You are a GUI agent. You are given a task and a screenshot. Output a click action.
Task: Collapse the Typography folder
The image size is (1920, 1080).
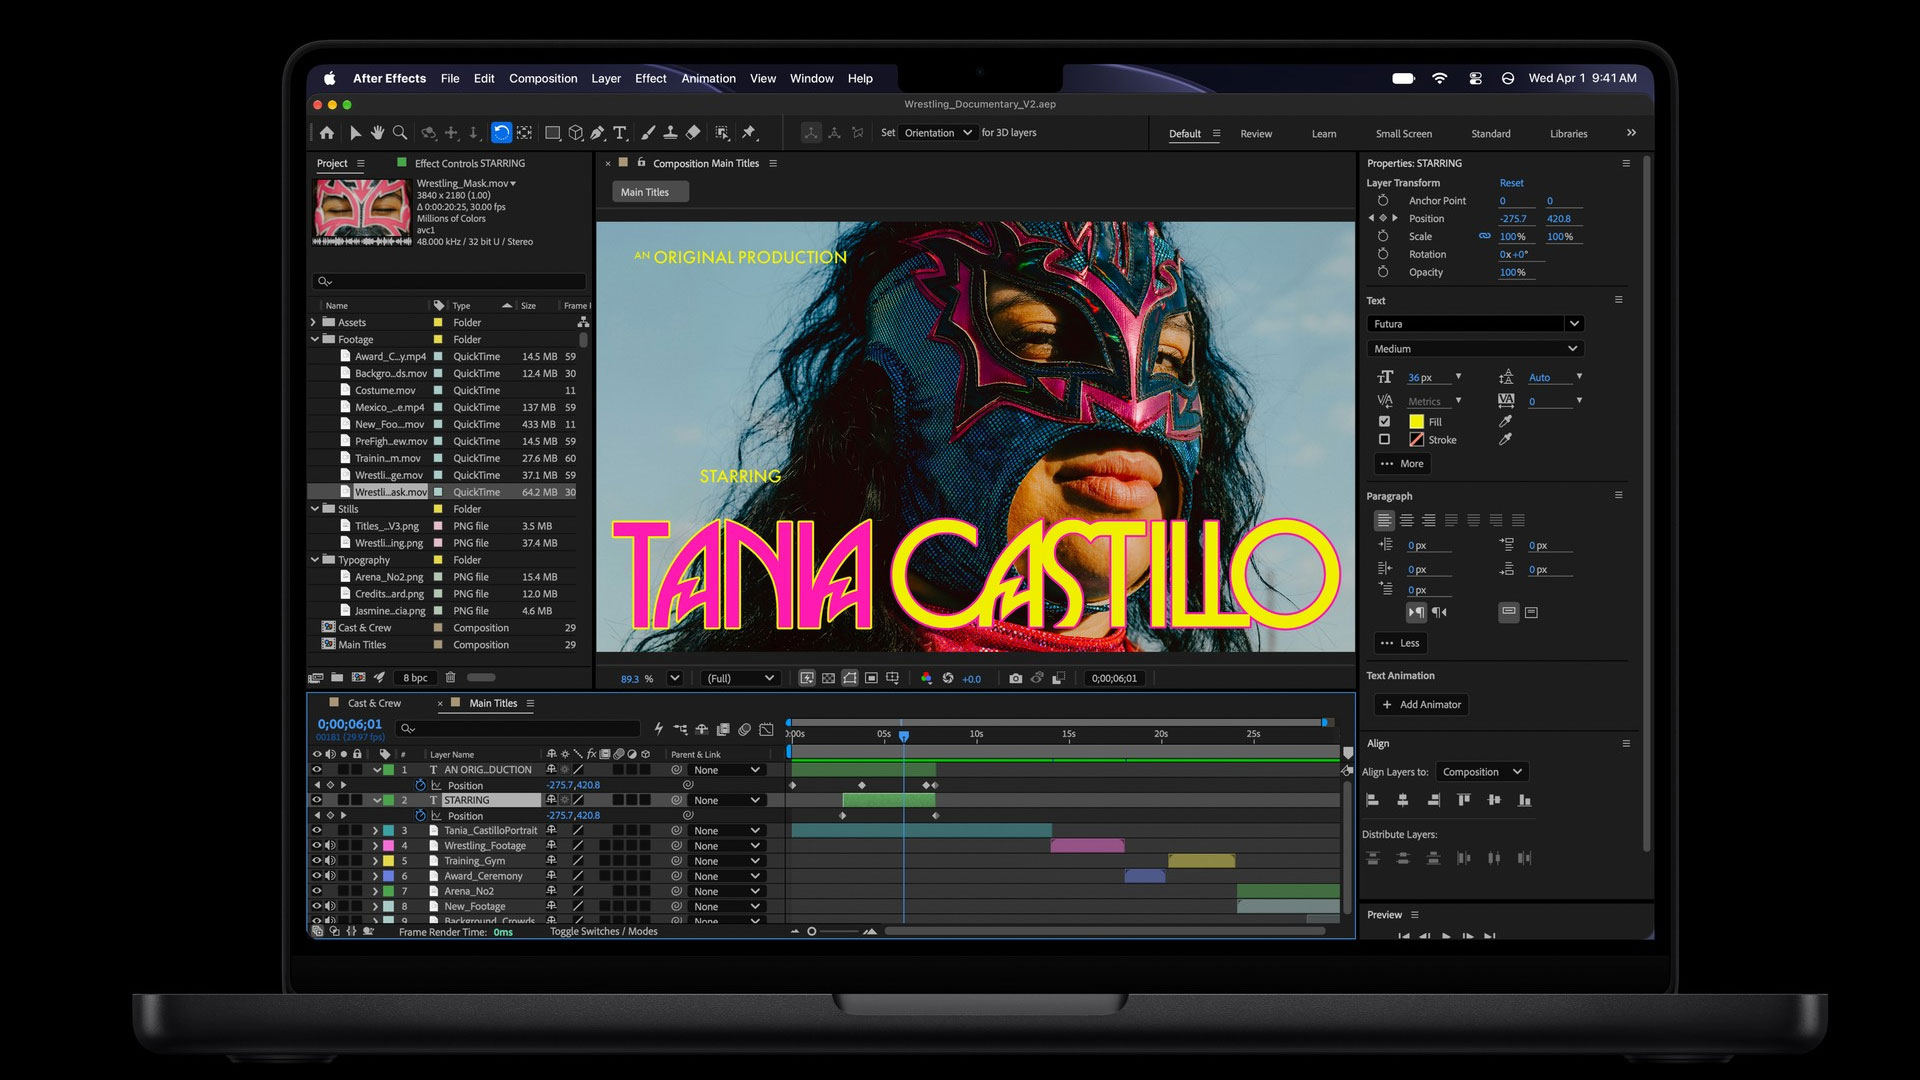click(x=314, y=560)
